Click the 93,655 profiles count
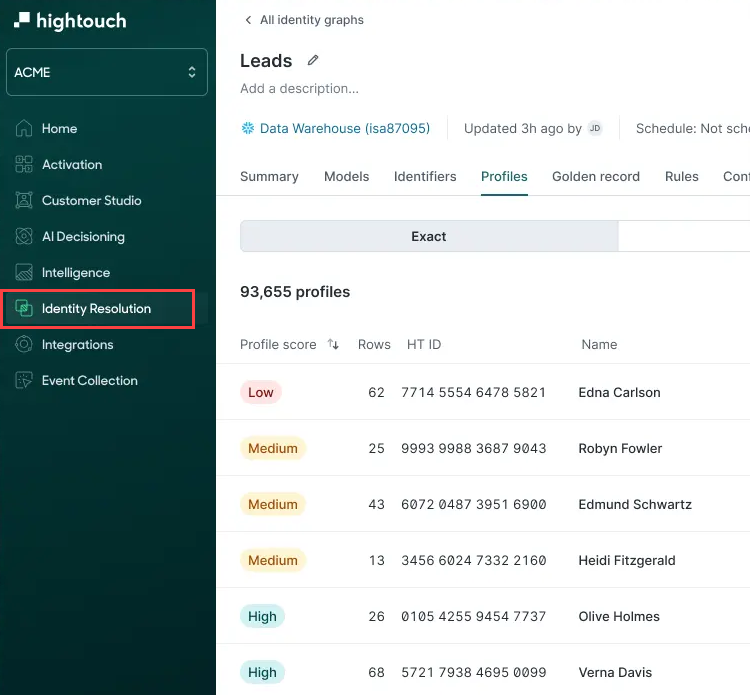The image size is (750, 695). pos(295,292)
